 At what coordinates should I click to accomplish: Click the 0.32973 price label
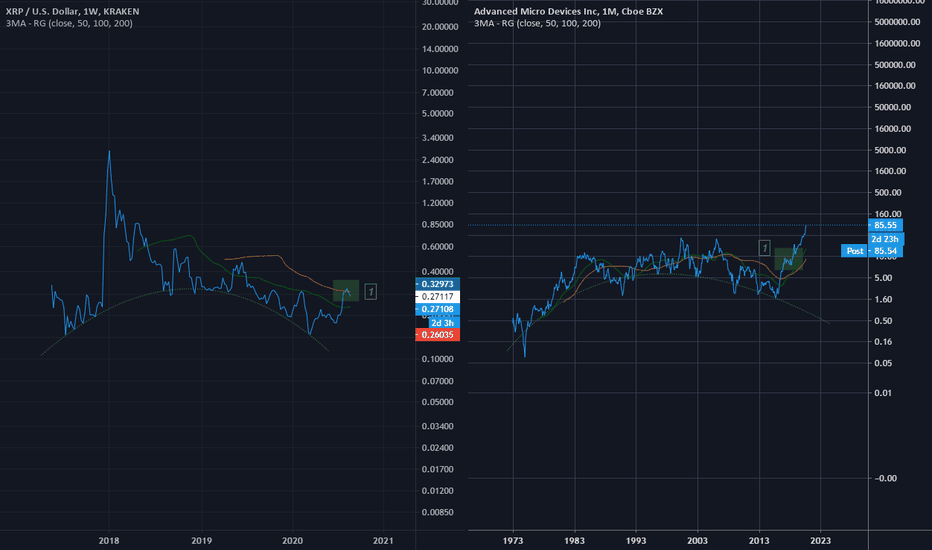tap(437, 284)
